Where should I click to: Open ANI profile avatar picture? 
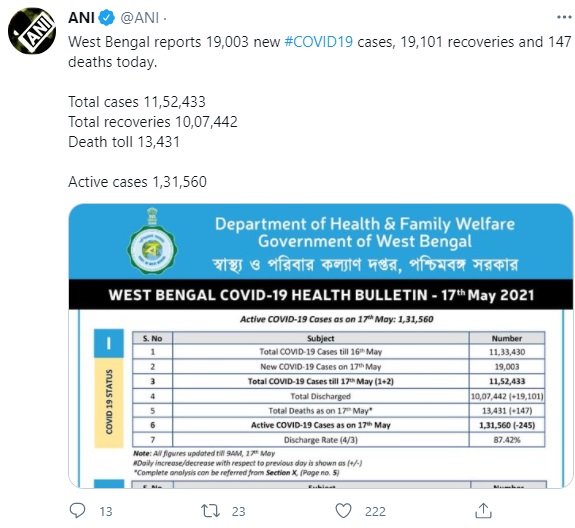32,31
